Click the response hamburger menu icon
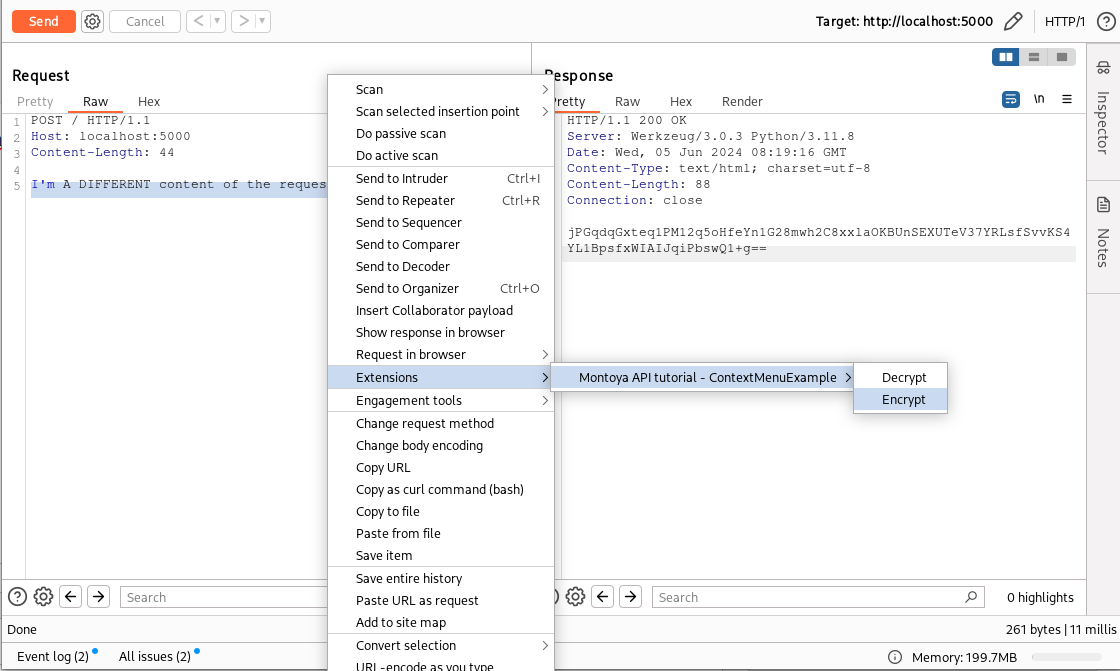The image size is (1120, 671). (x=1067, y=100)
